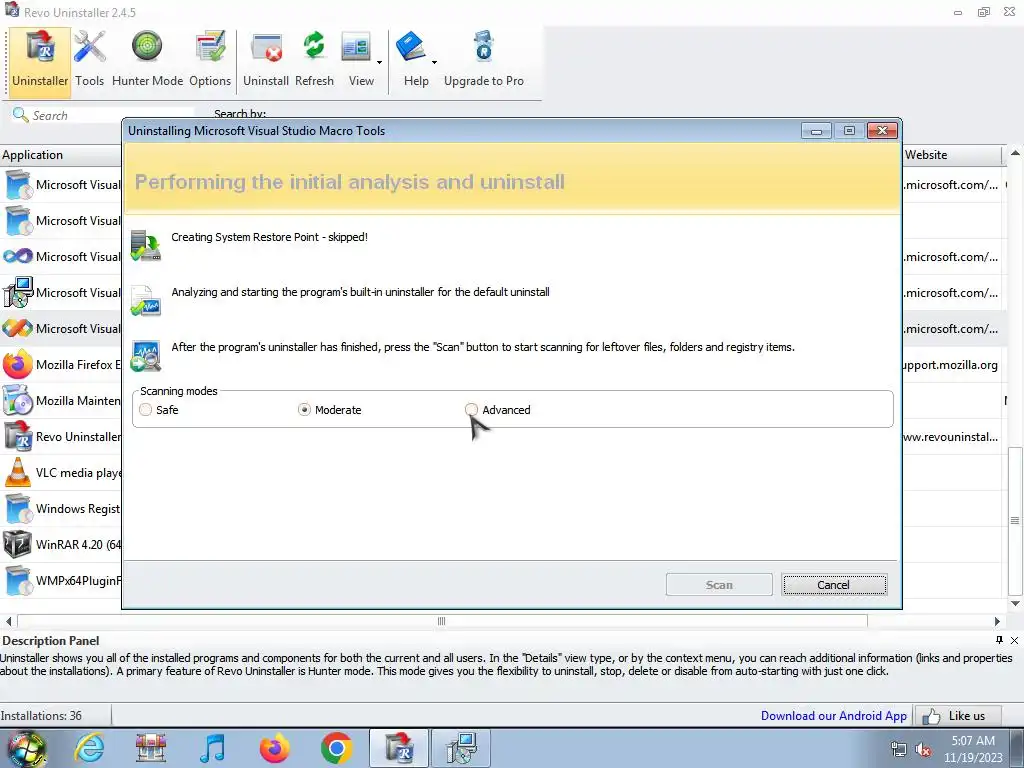Click the Uninstall toolbar icon
This screenshot has height=768, width=1024.
click(x=266, y=60)
